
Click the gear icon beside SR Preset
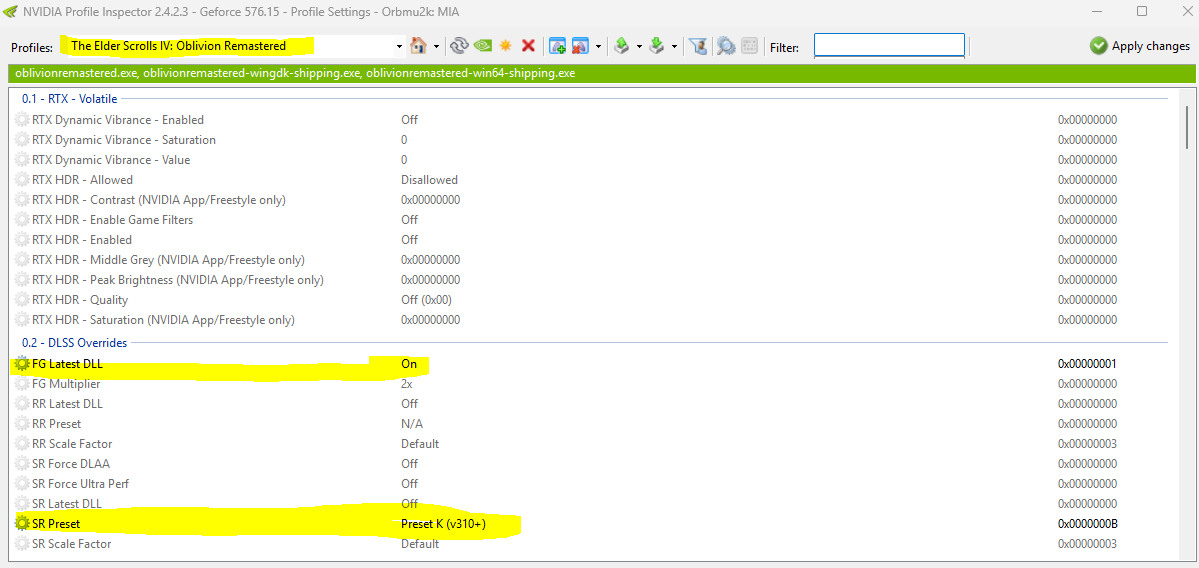coord(22,524)
